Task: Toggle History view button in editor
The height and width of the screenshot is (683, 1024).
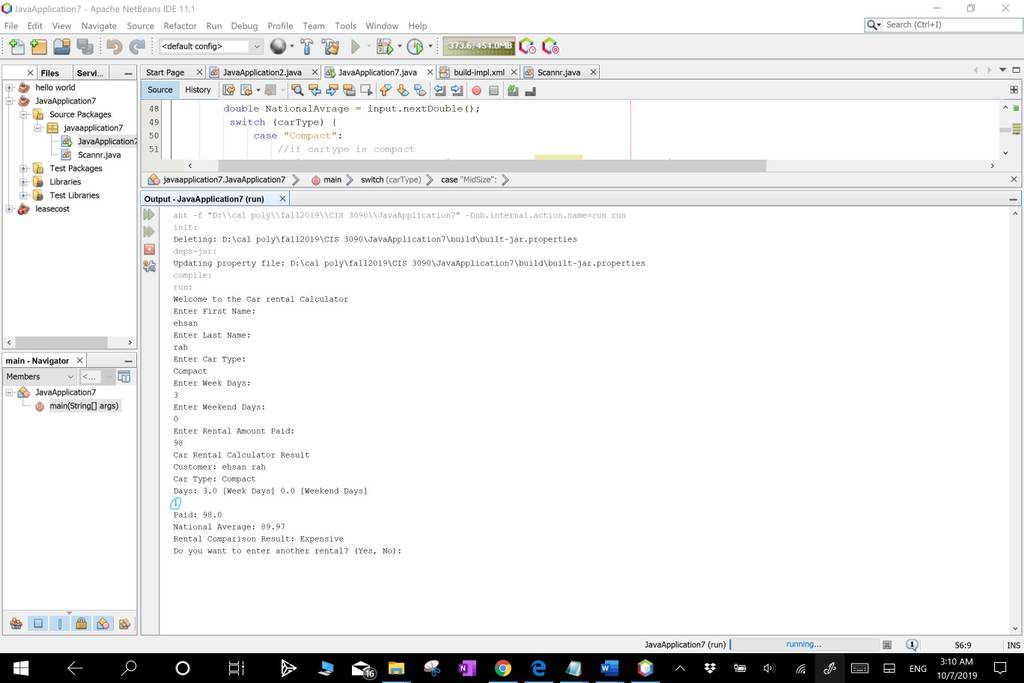Action: pyautogui.click(x=198, y=90)
